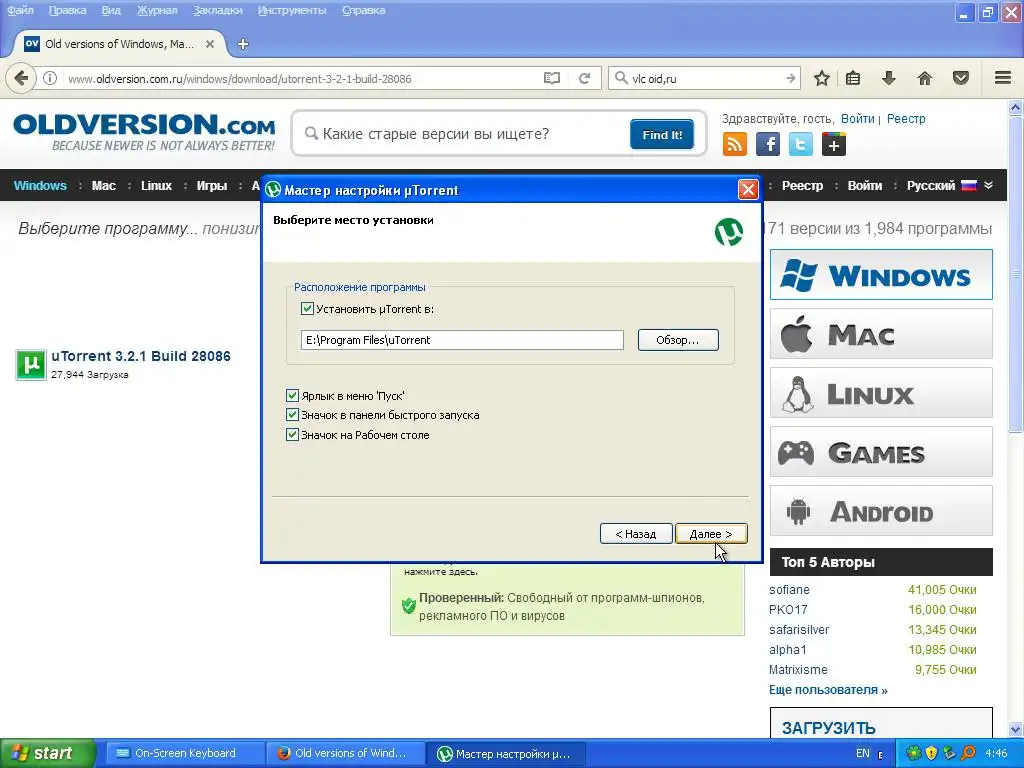The image size is (1024, 768).
Task: Click the uTorrent green app icon on page
Action: point(31,364)
